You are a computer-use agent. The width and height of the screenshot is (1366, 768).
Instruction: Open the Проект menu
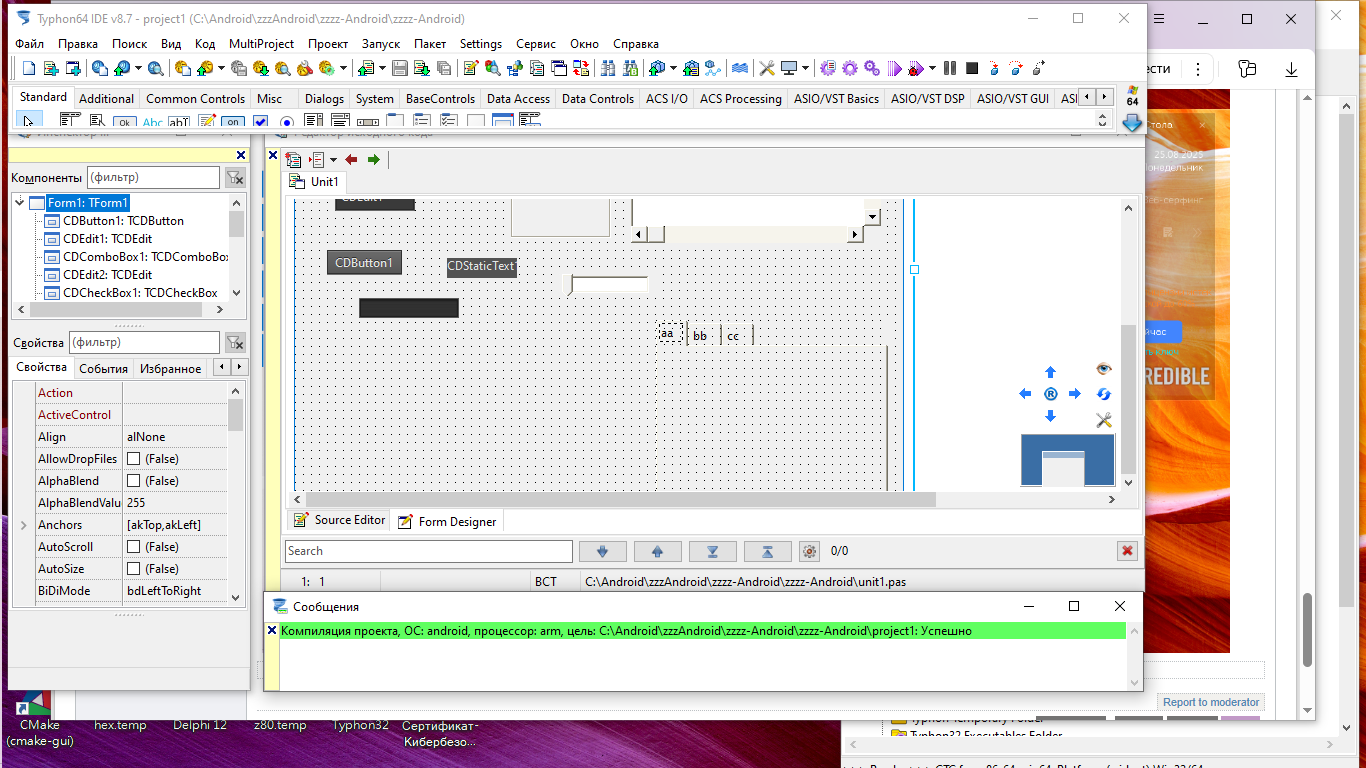(328, 44)
